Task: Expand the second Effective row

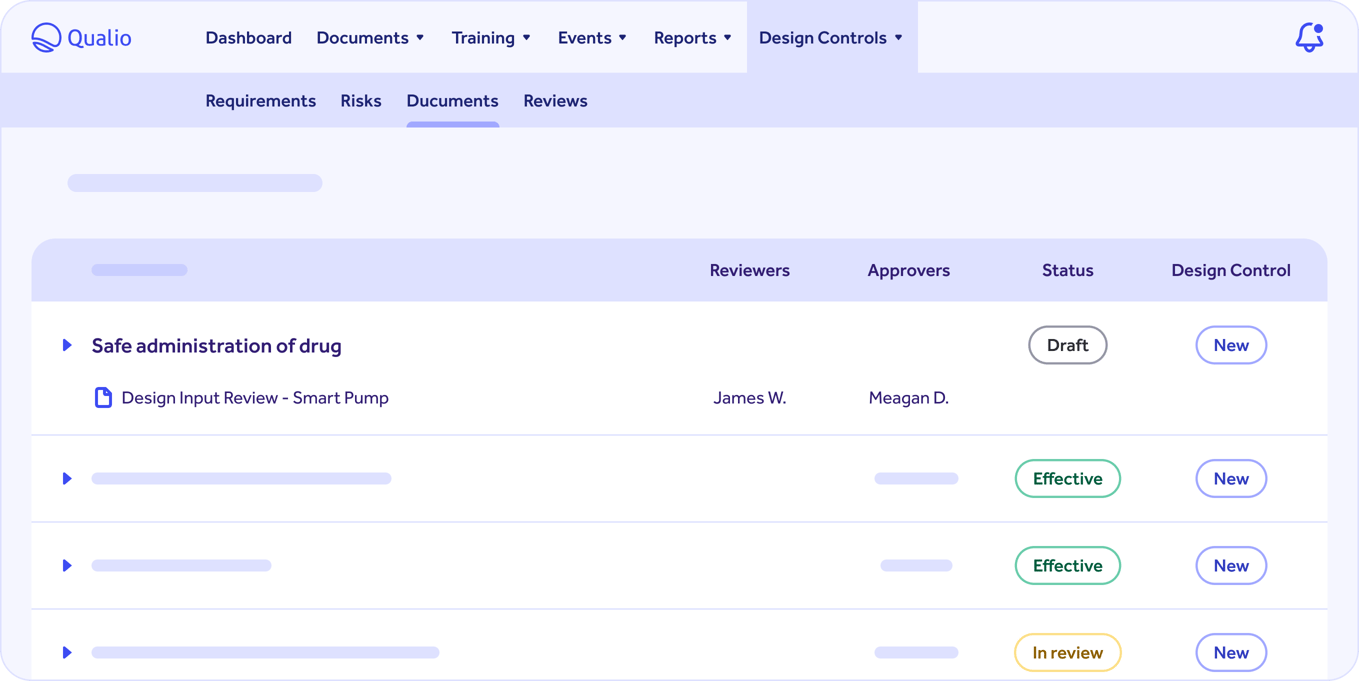Action: pyautogui.click(x=67, y=565)
